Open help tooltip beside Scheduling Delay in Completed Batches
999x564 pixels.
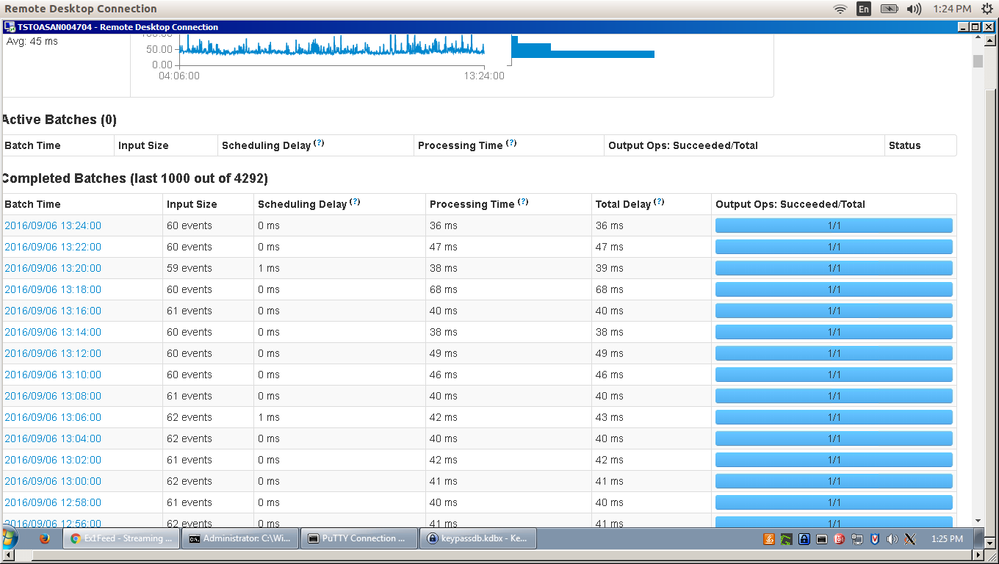[355, 202]
